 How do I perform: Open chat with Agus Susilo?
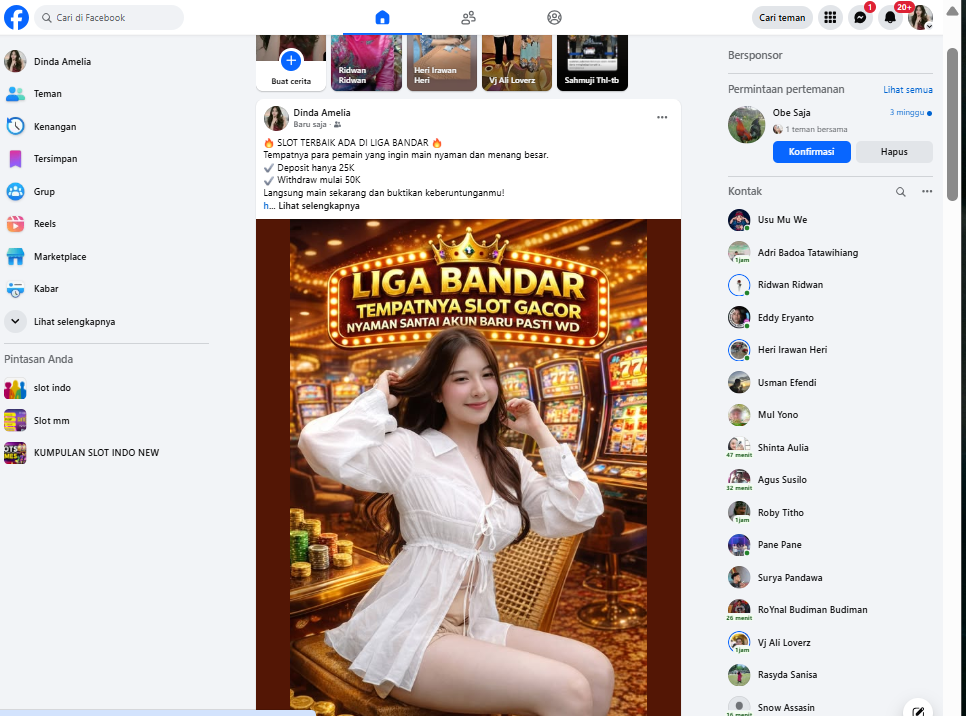coord(830,479)
